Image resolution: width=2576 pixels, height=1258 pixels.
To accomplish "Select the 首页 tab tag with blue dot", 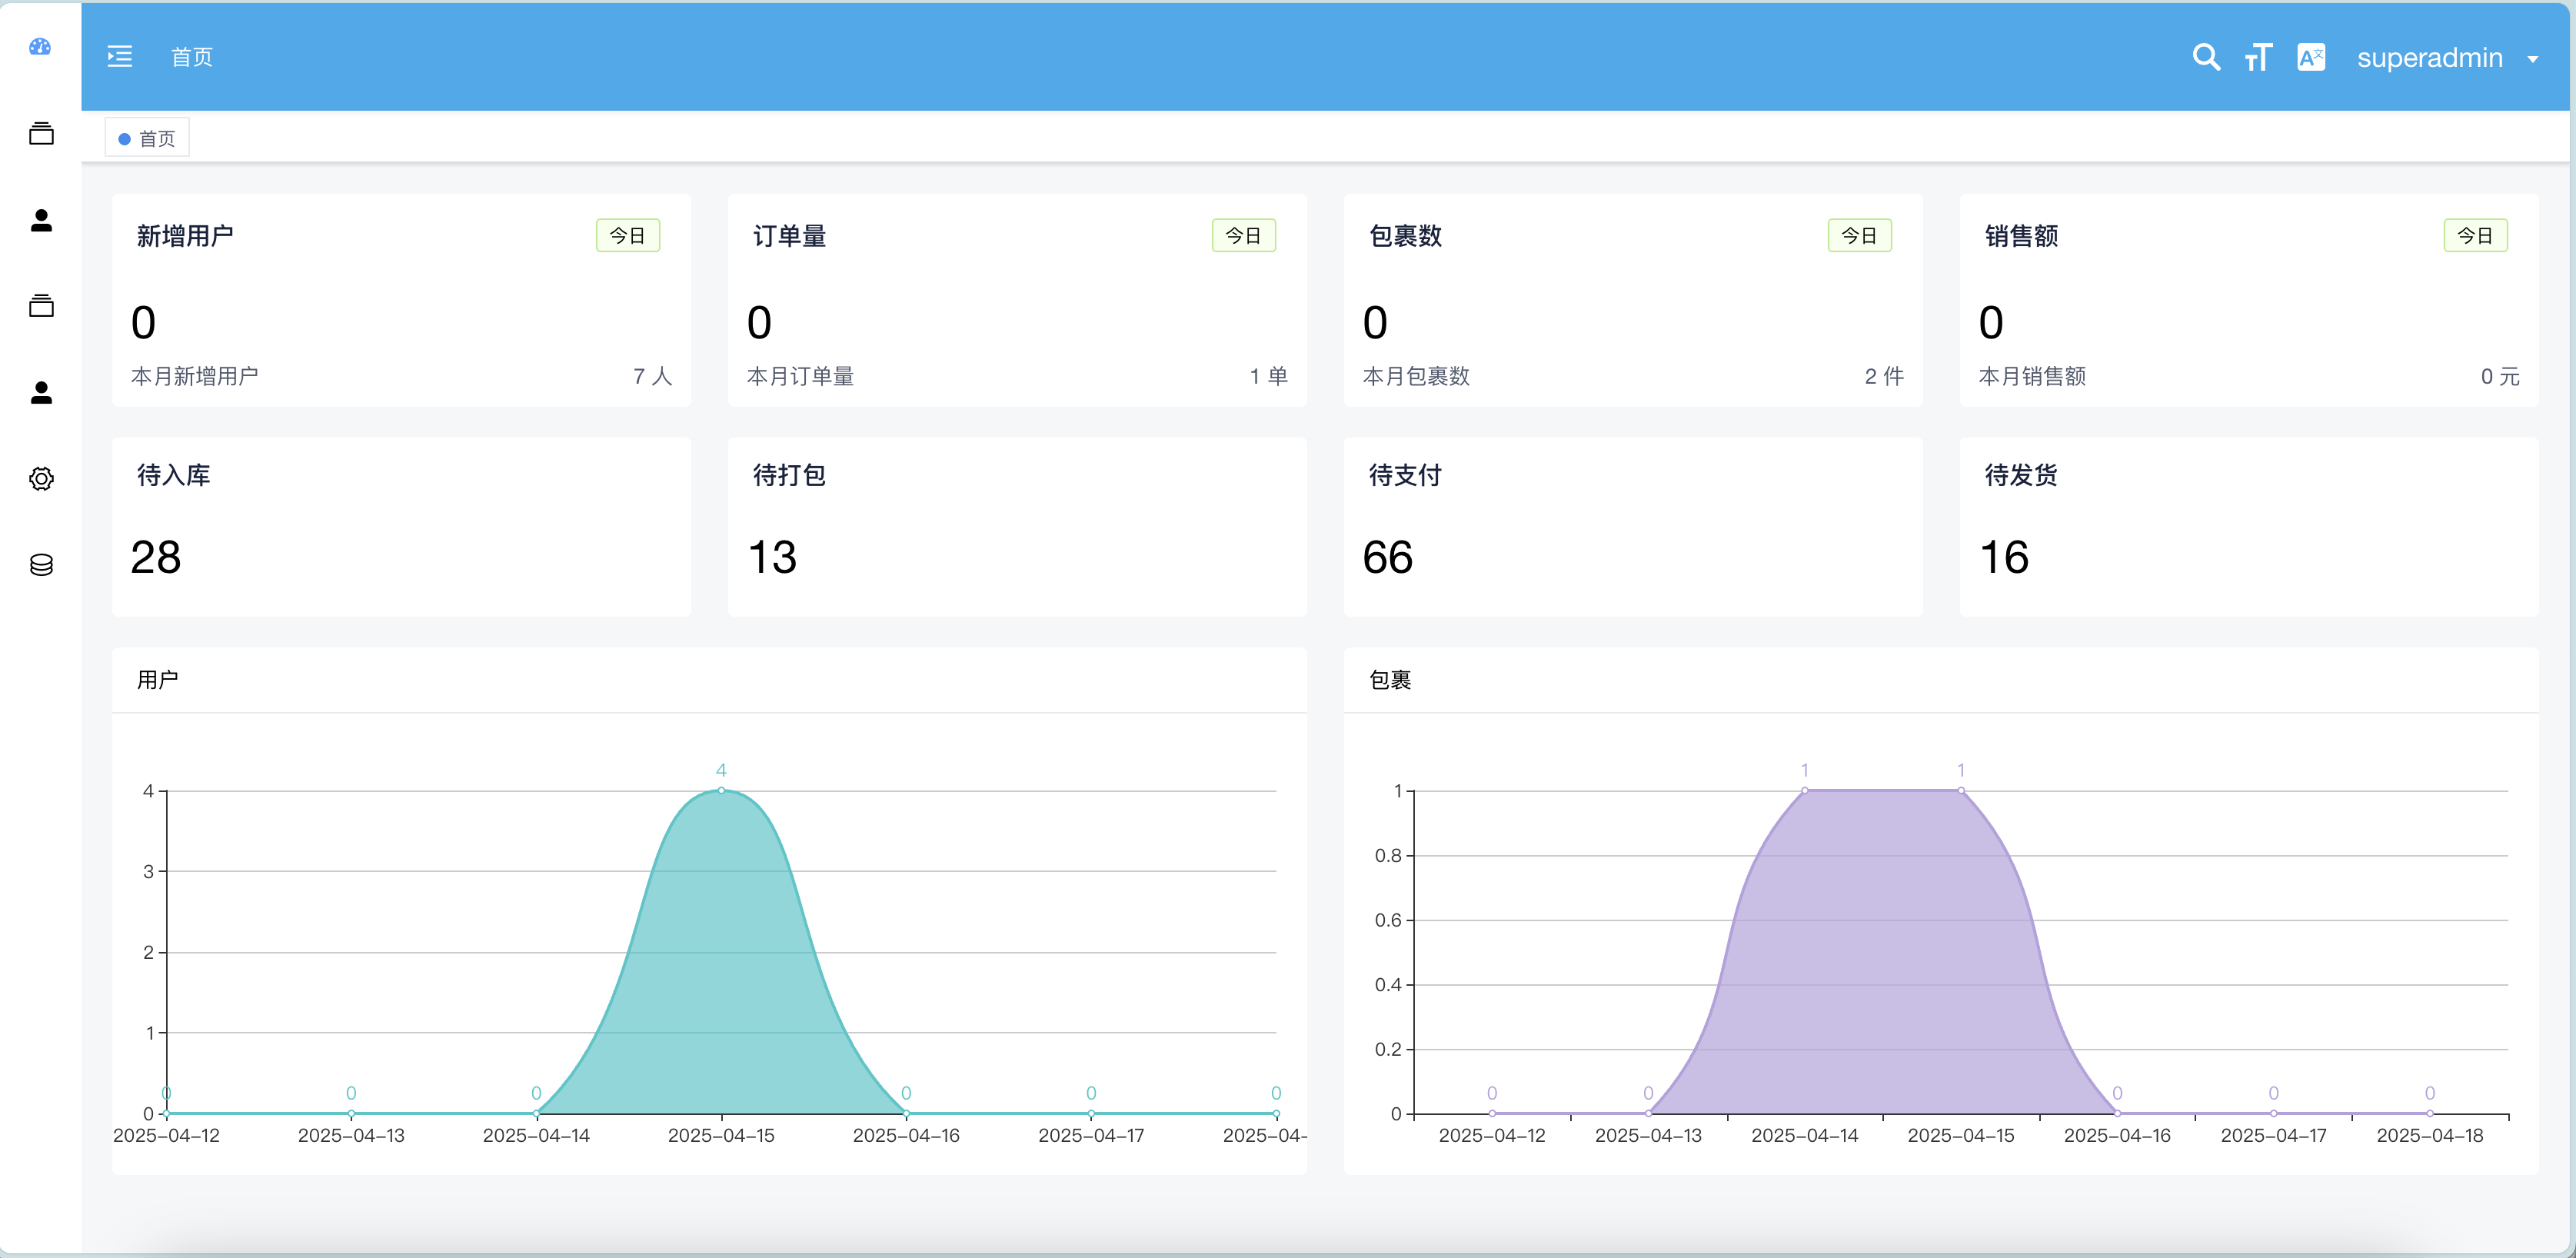I will pyautogui.click(x=147, y=138).
